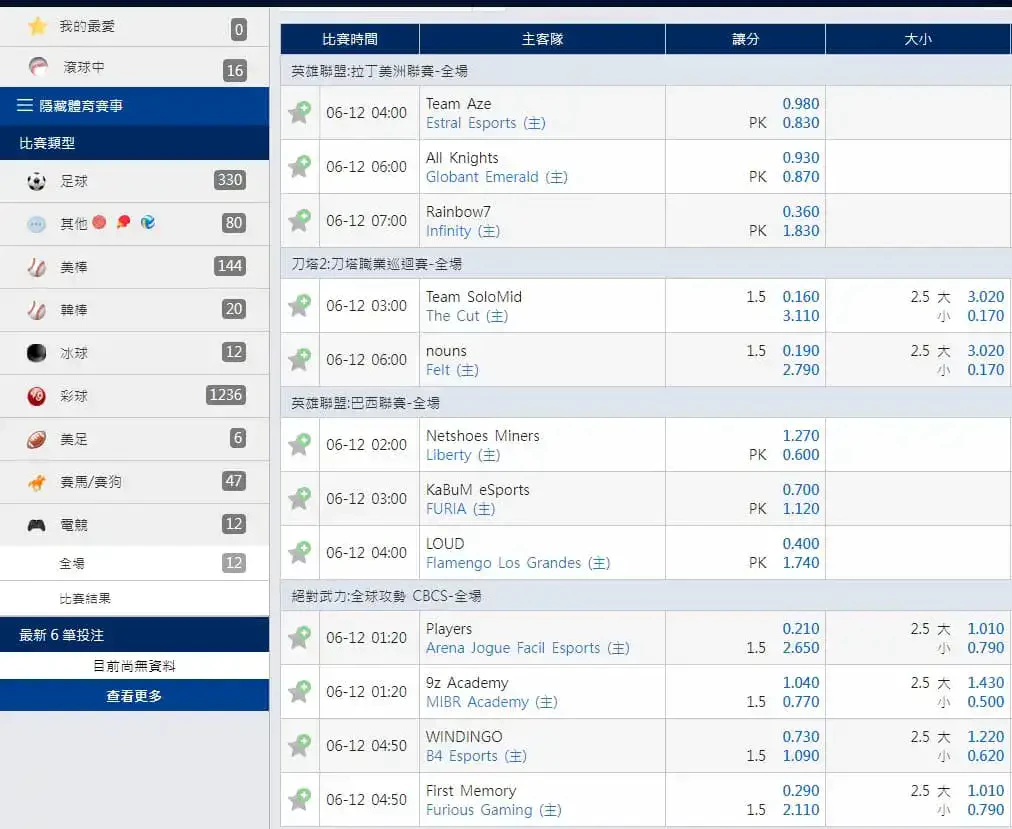The image size is (1012, 829).
Task: Collapse sports list with 隱藏體育賽事
Action: [134, 106]
